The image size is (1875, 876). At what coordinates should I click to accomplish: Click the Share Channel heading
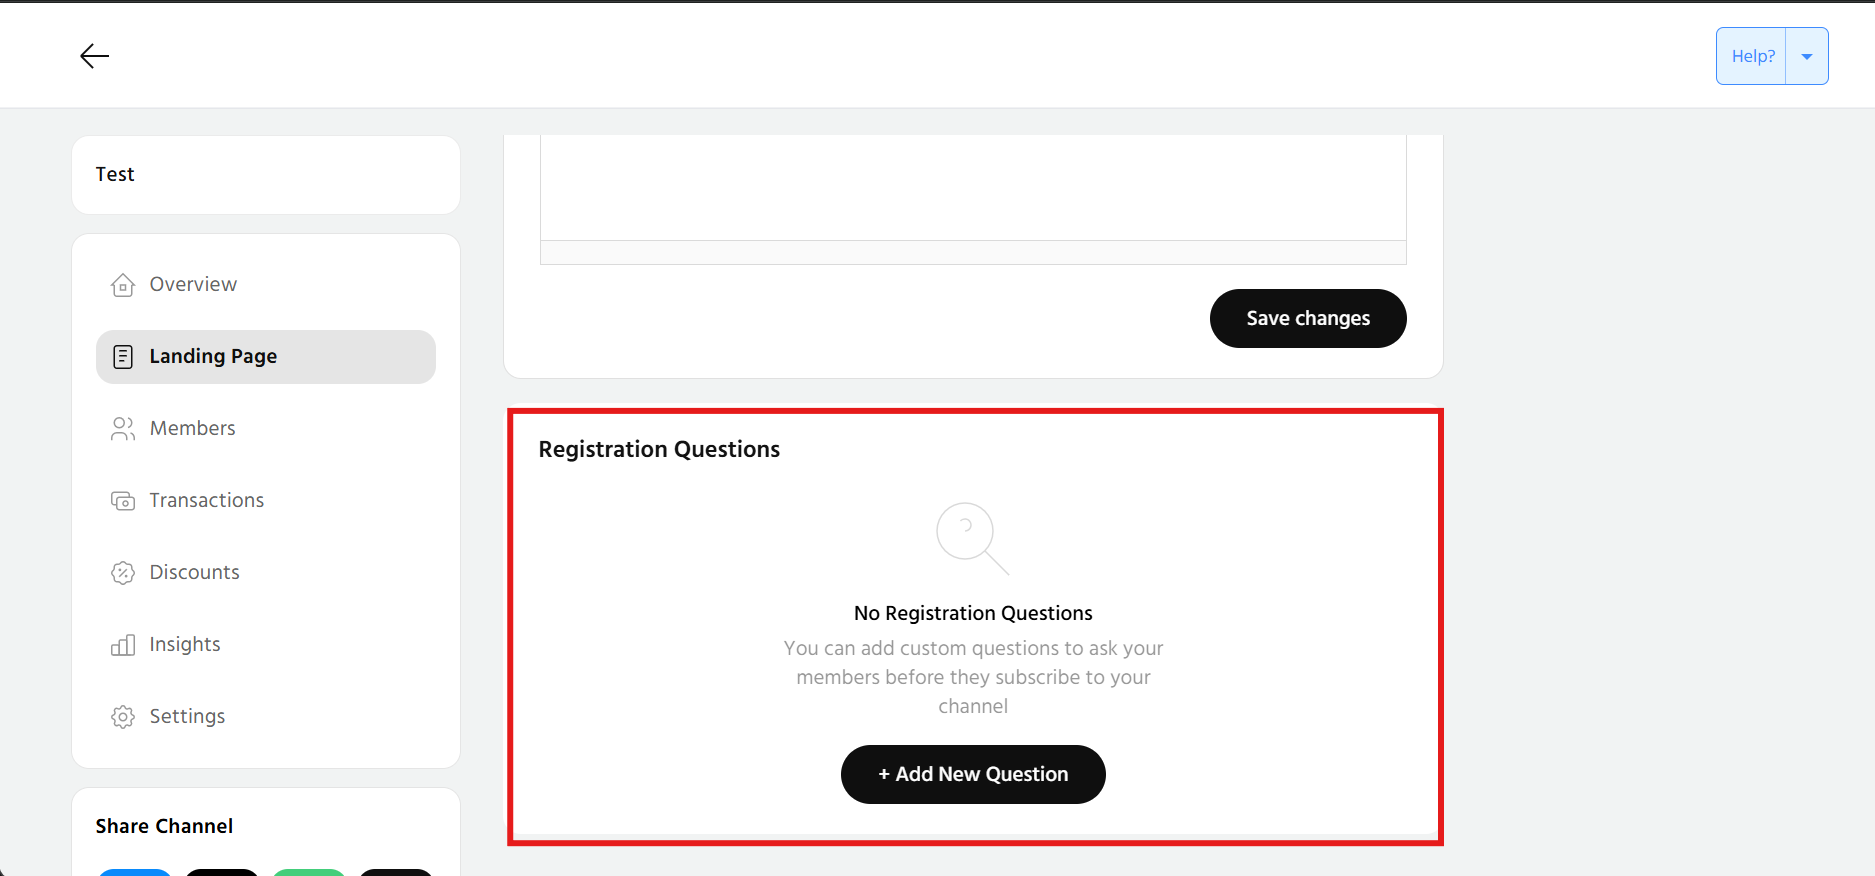tap(164, 826)
